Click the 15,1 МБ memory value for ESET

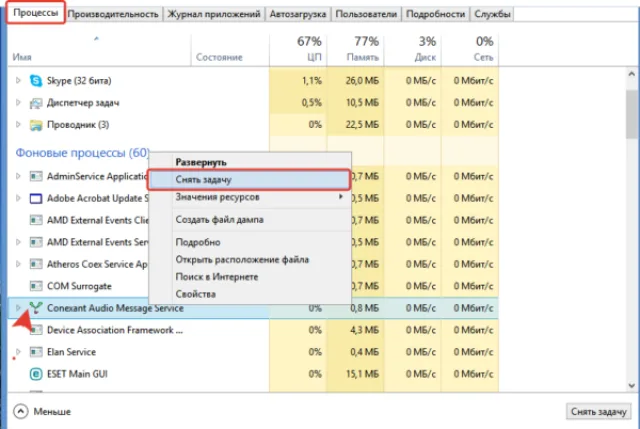[362, 374]
